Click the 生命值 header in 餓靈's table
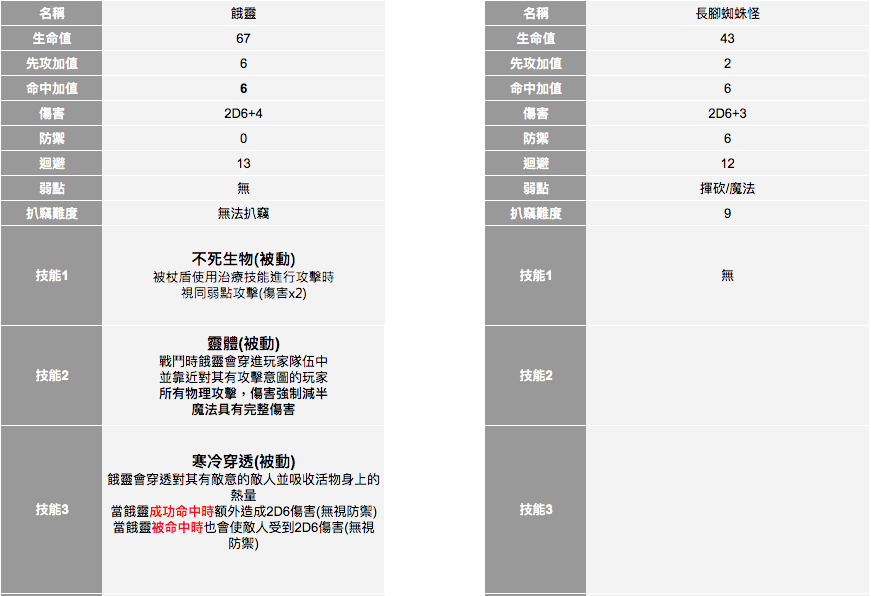Viewport: 871px width, 596px height. (52, 38)
